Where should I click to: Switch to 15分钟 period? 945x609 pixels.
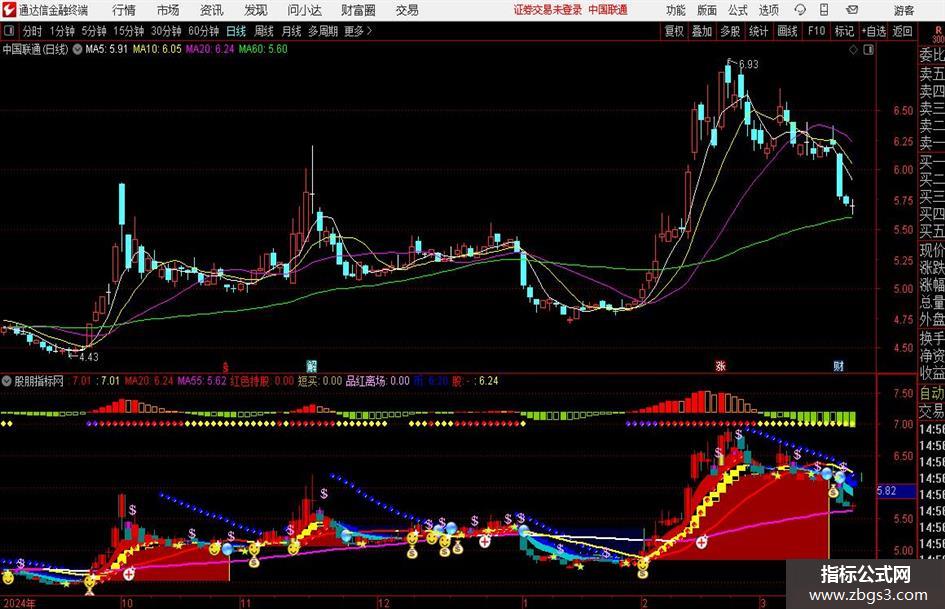click(129, 31)
